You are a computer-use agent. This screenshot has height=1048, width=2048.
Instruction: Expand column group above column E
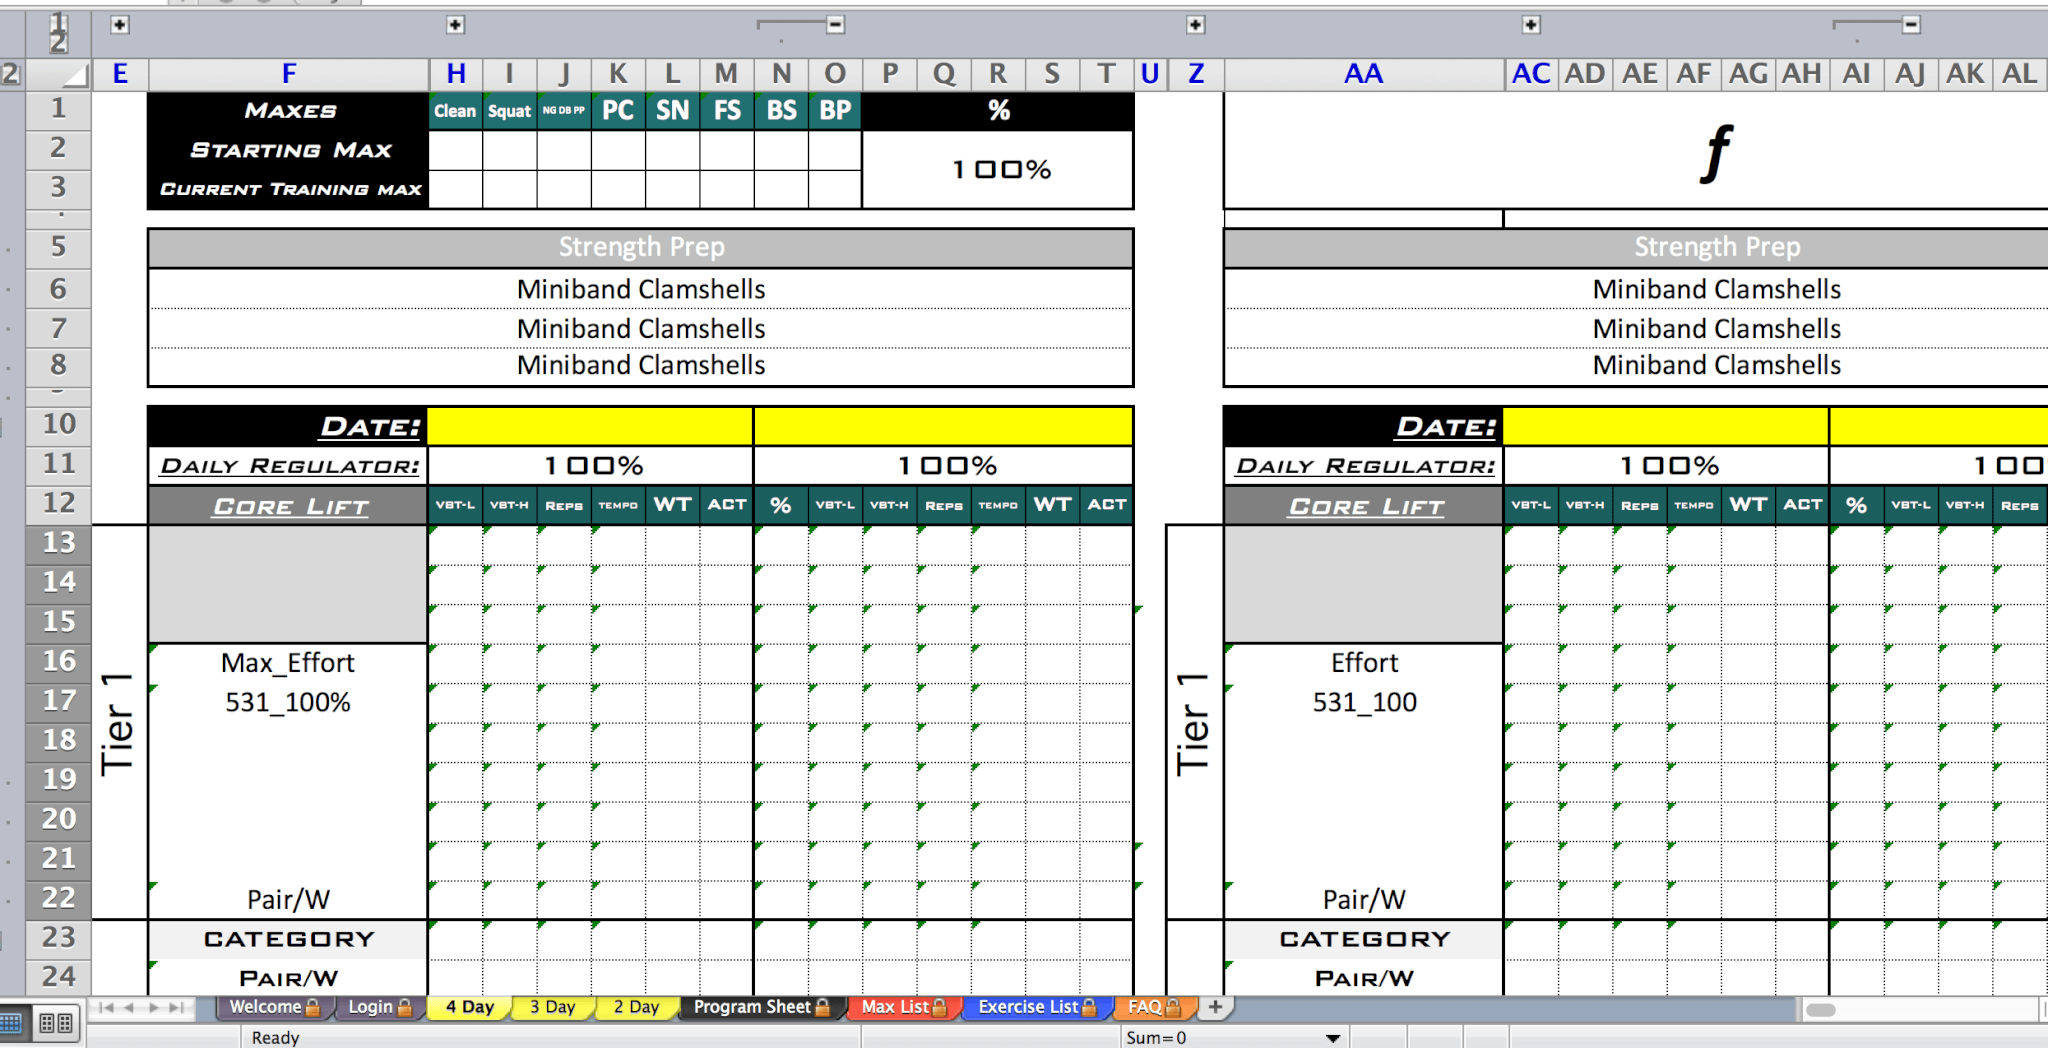(x=120, y=25)
